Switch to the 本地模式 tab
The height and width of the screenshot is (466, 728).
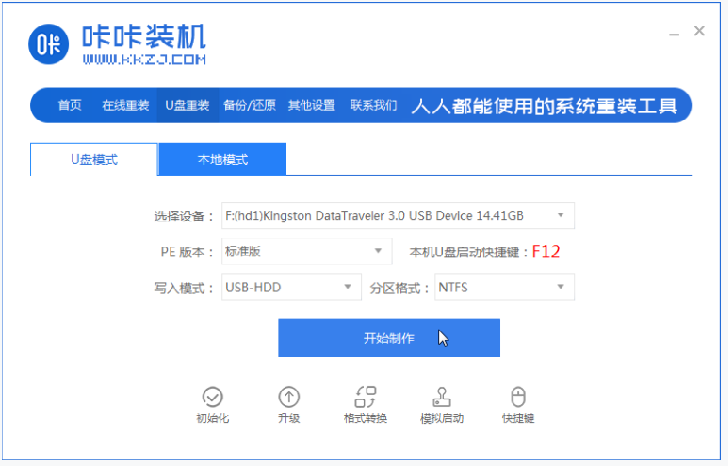pos(222,160)
